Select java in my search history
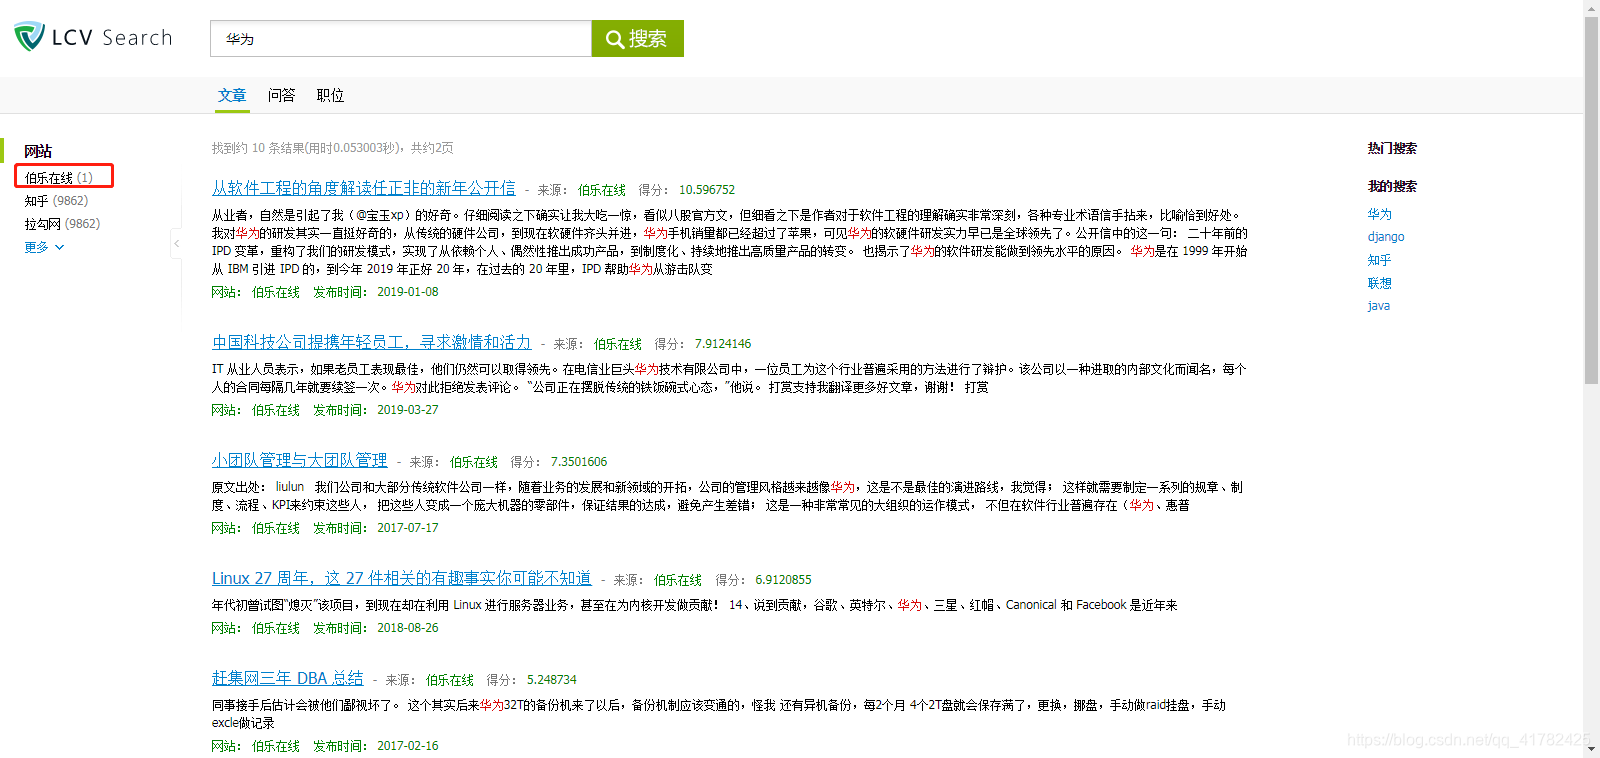Image resolution: width=1600 pixels, height=758 pixels. (1378, 305)
